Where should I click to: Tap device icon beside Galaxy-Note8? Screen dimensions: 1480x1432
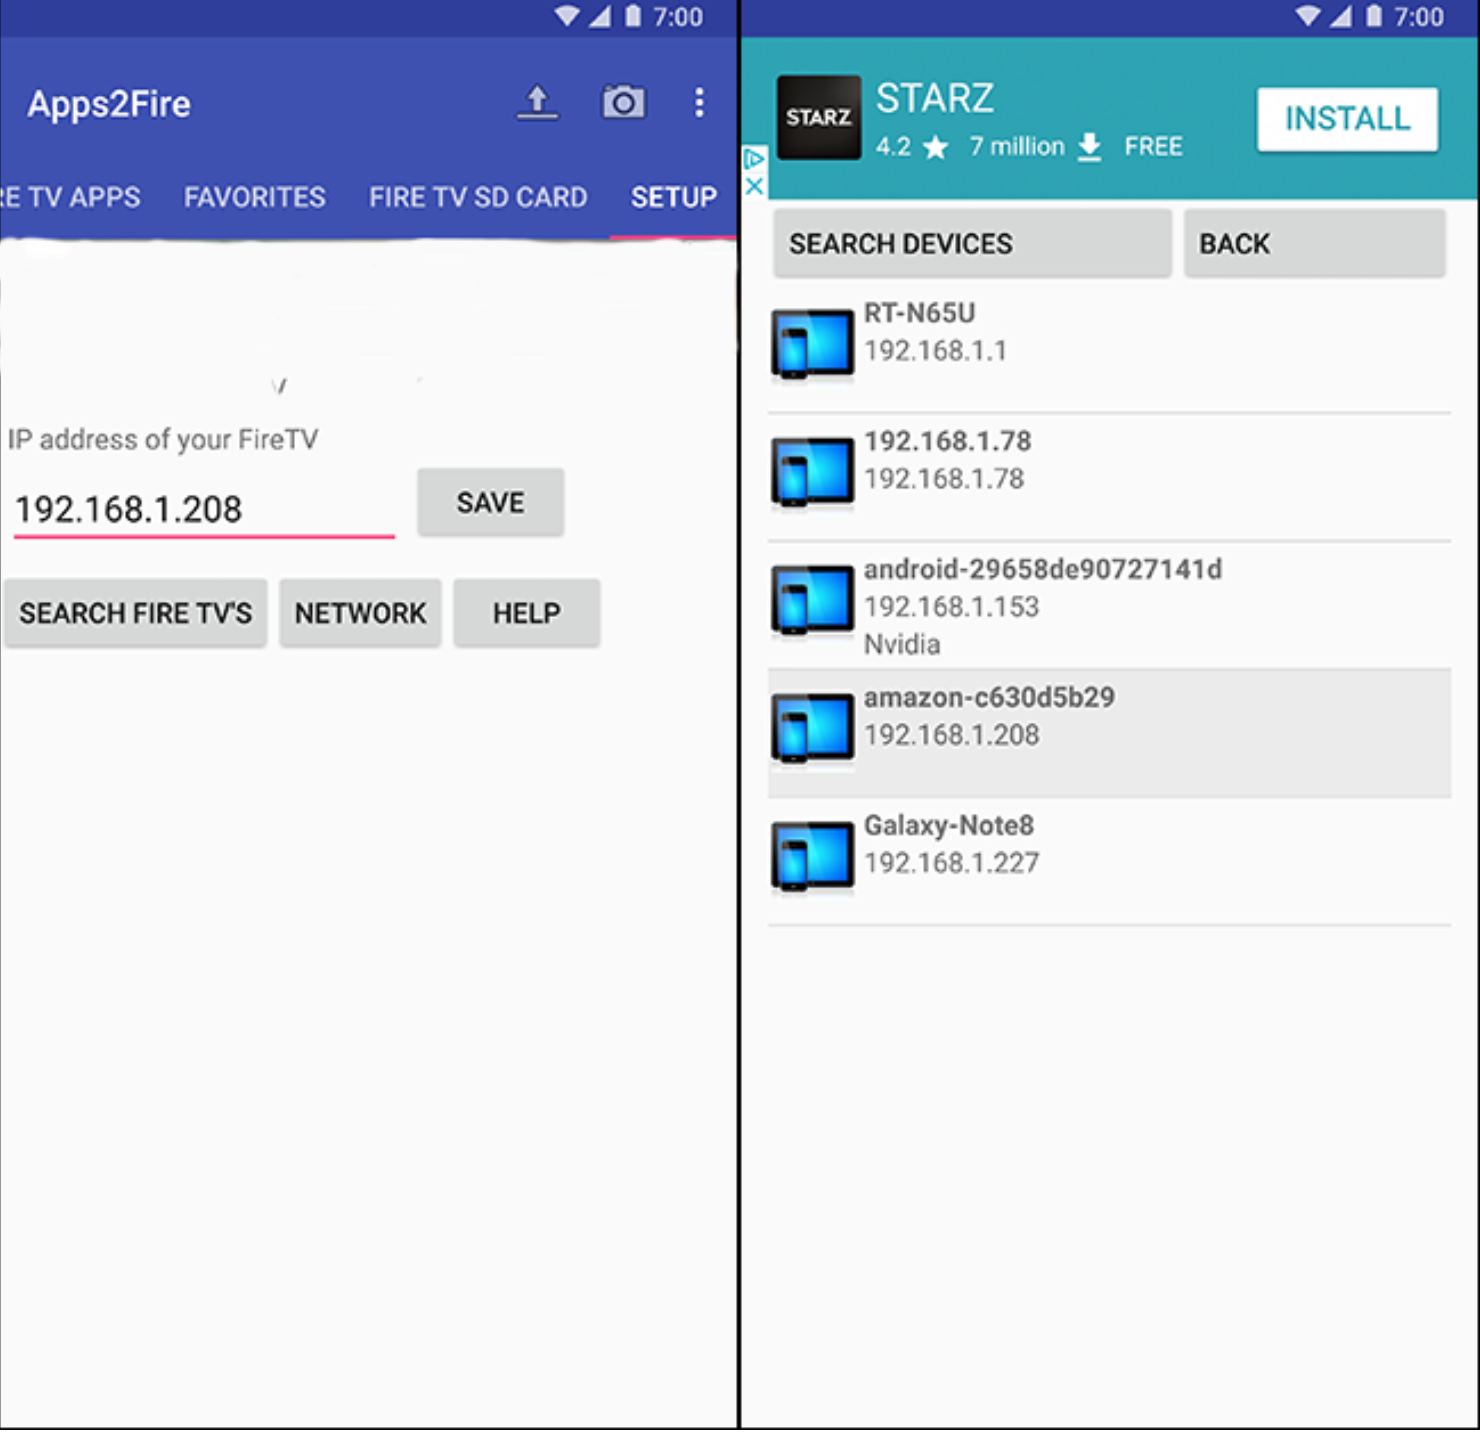(x=812, y=856)
